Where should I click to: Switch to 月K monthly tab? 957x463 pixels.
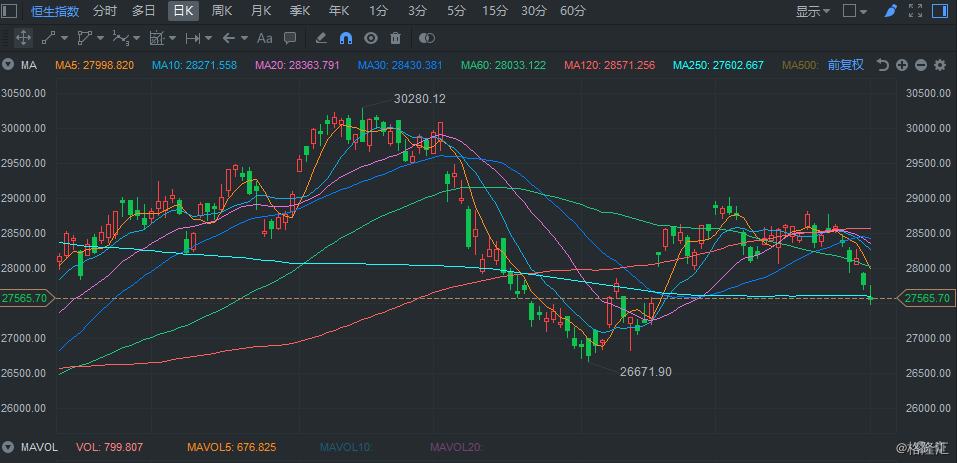261,10
